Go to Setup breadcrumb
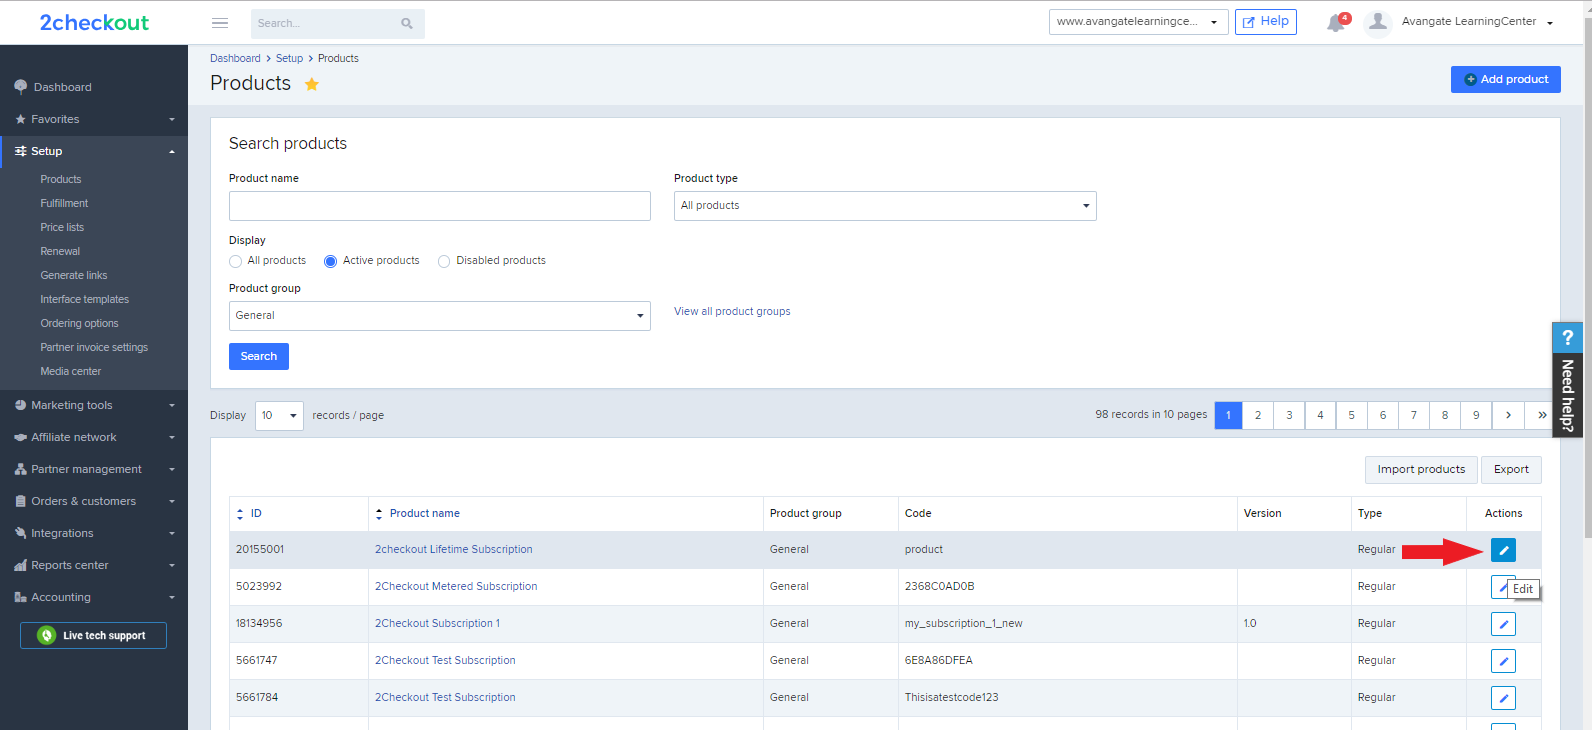 (x=289, y=59)
